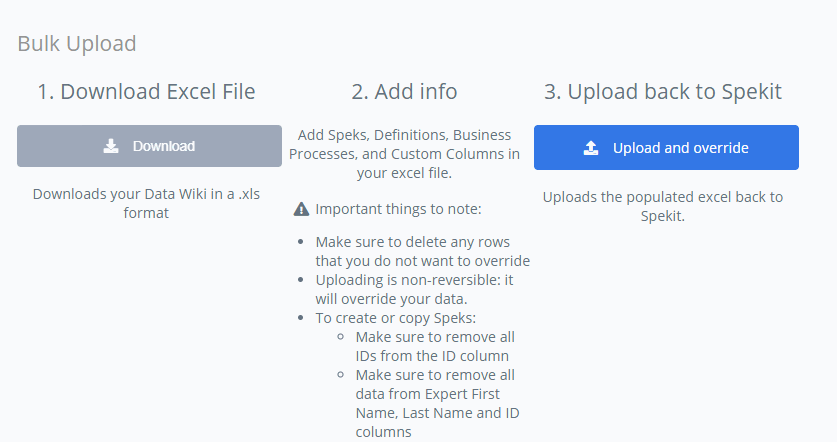The image size is (837, 442).
Task: Click the 'To create or copy Speks' bullet
Action: coord(396,318)
